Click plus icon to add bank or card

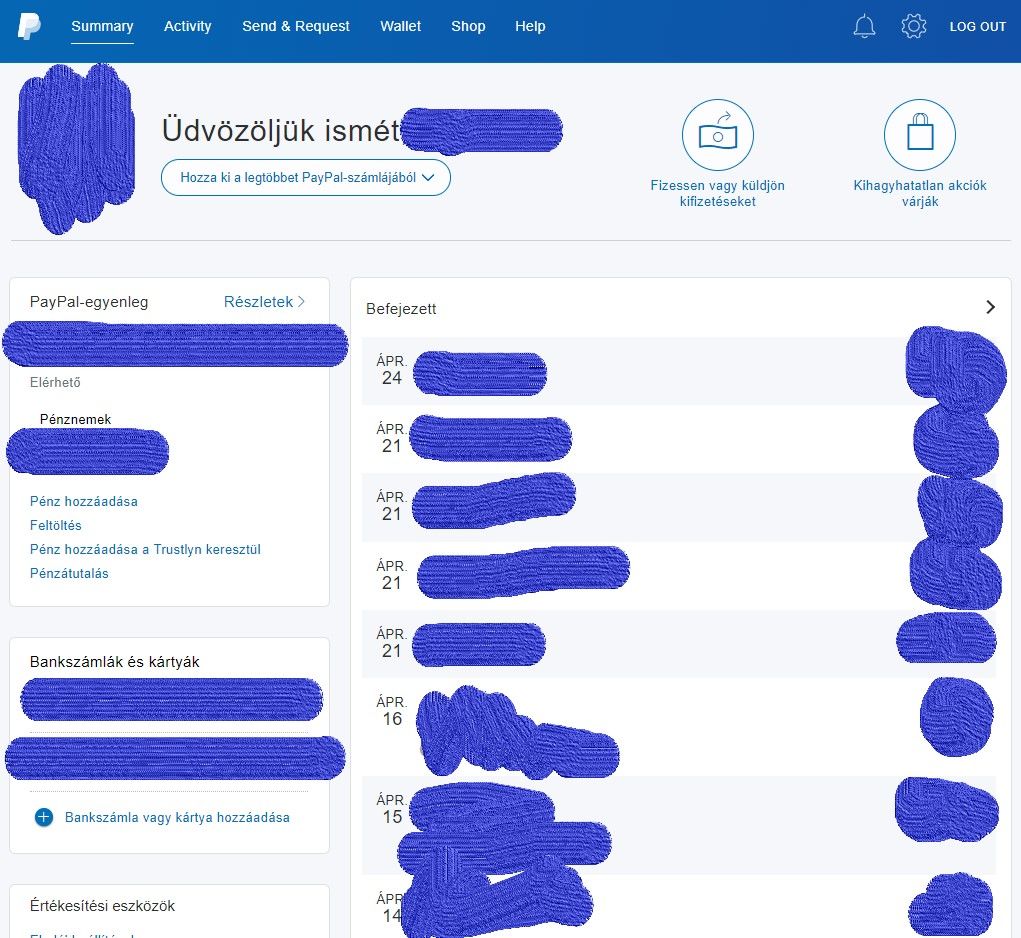pos(44,817)
